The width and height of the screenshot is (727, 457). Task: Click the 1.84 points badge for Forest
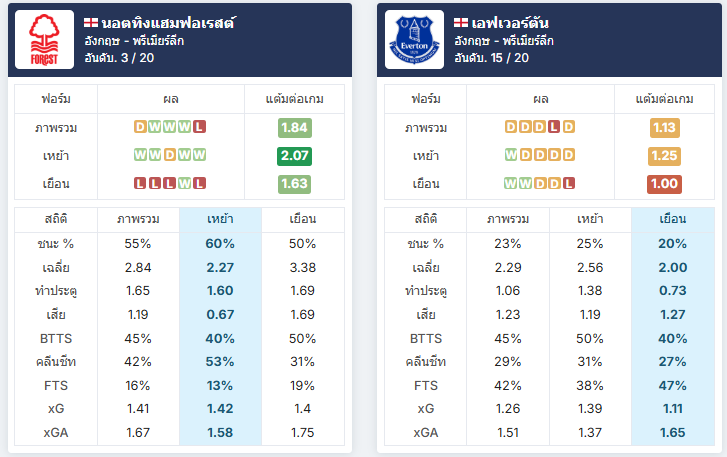coord(294,127)
